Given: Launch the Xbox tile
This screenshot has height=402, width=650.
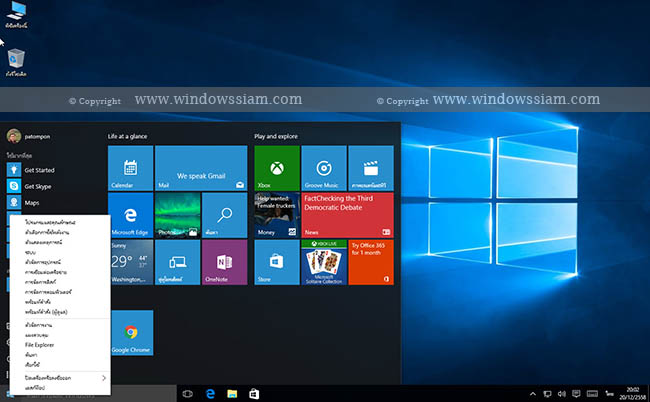Looking at the screenshot, I should pos(277,168).
